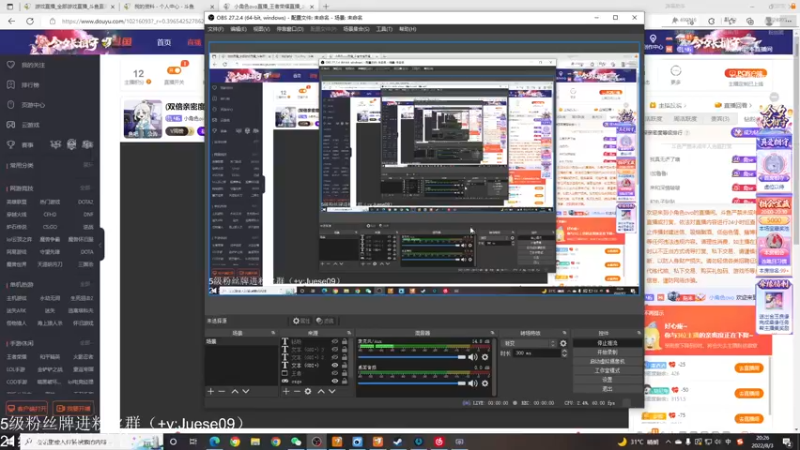Move the selected source down in the list

click(332, 391)
